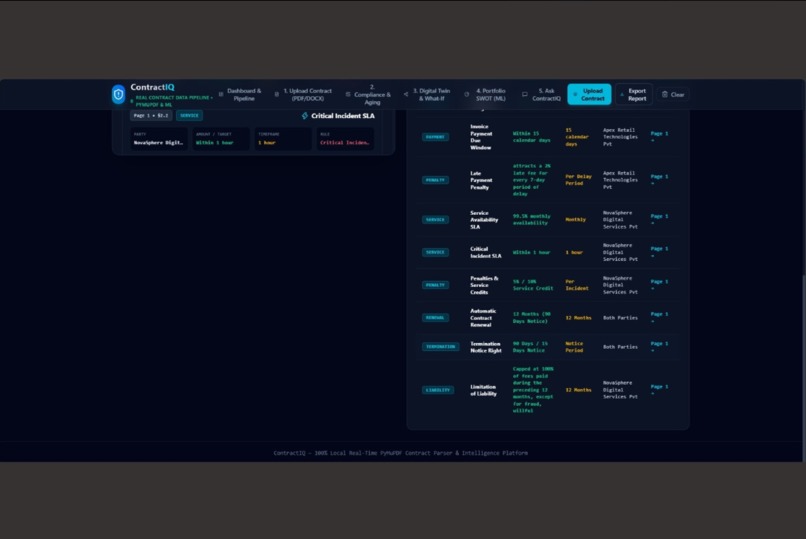806x539 pixels.
Task: Click the Export Report button
Action: tap(634, 95)
